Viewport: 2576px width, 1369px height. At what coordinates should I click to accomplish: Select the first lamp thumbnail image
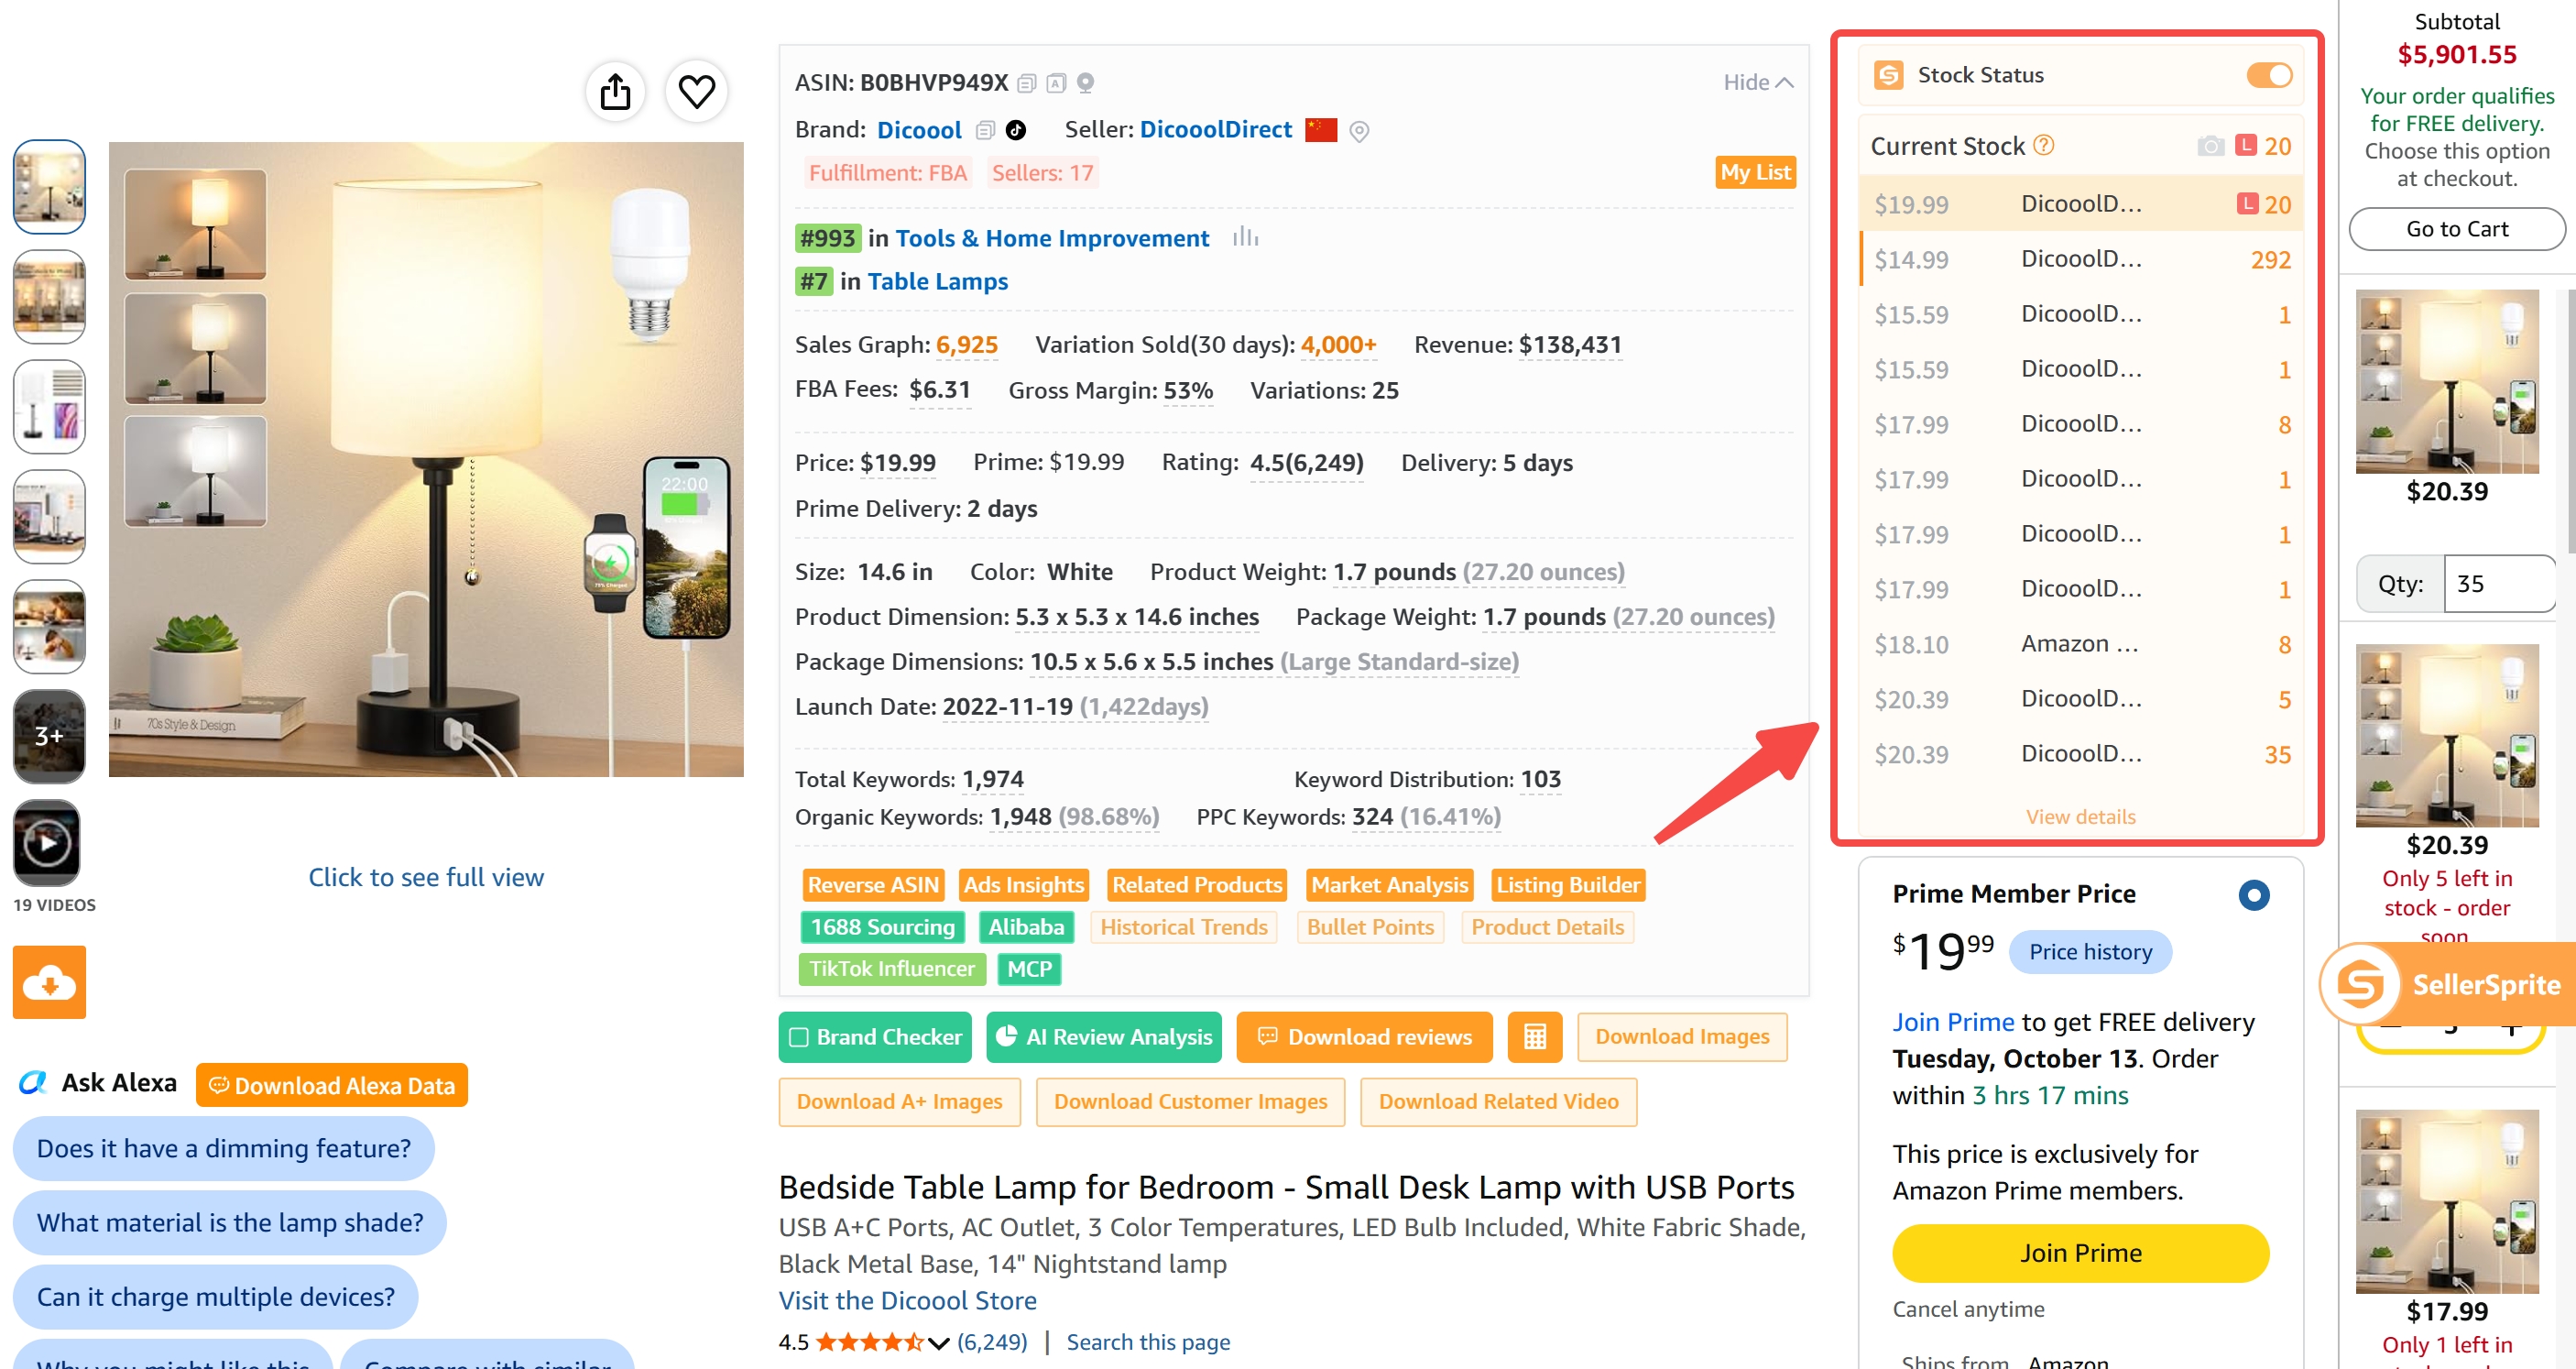(49, 187)
